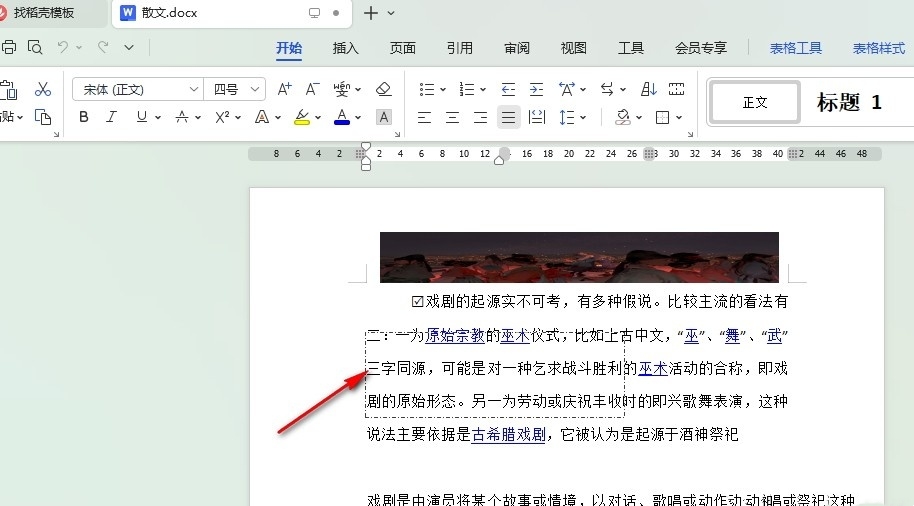
Task: Decrease indent icon
Action: pyautogui.click(x=508, y=89)
